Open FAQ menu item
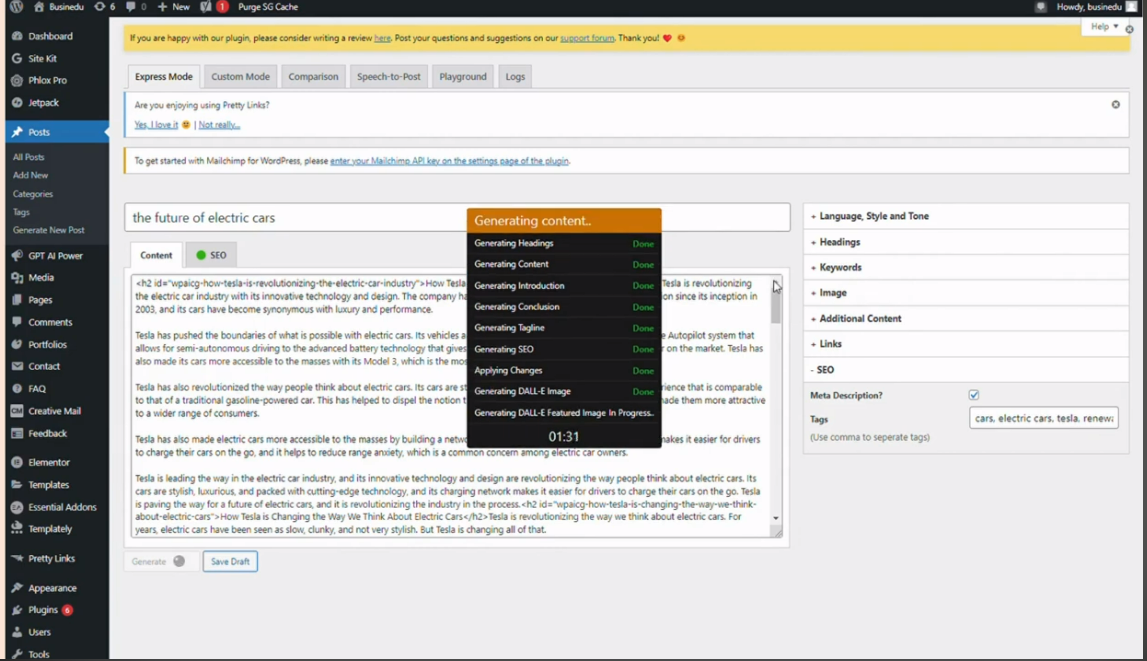This screenshot has height=661, width=1147. coord(37,389)
